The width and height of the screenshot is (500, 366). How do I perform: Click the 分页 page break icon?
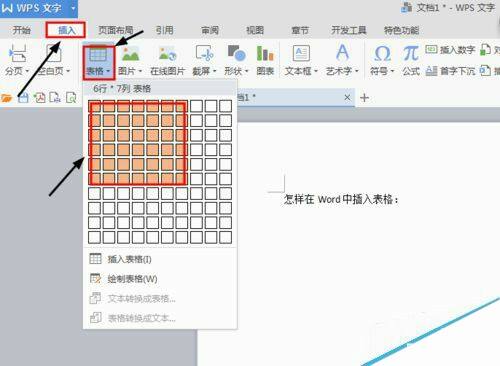click(x=18, y=54)
